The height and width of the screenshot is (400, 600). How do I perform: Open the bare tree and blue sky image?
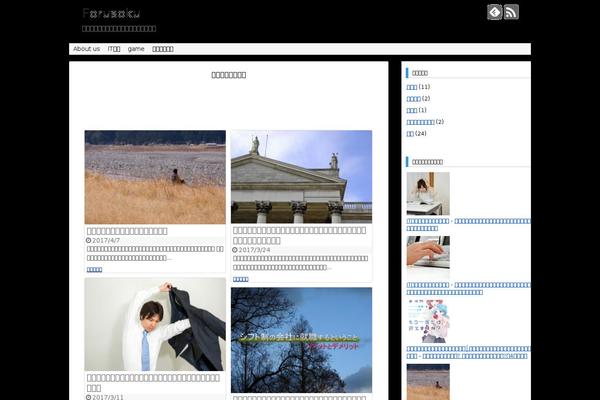pos(301,340)
